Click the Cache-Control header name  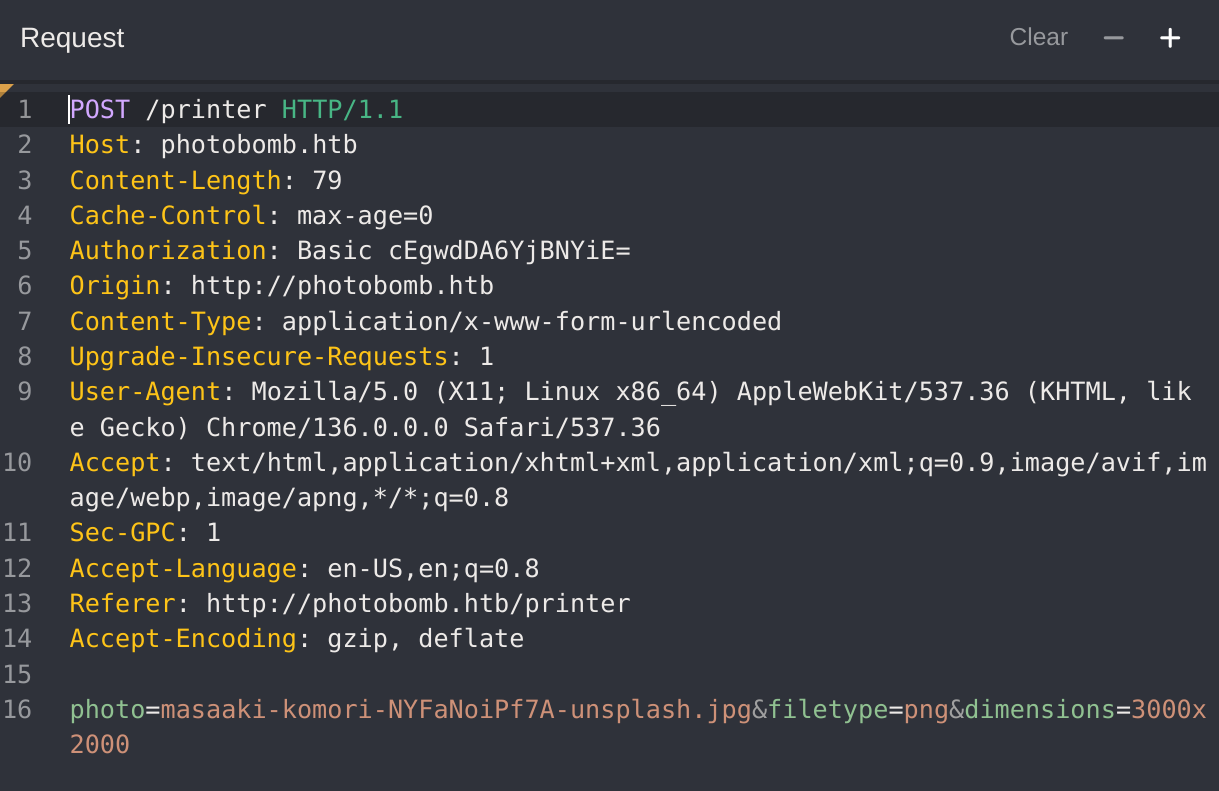tap(168, 215)
